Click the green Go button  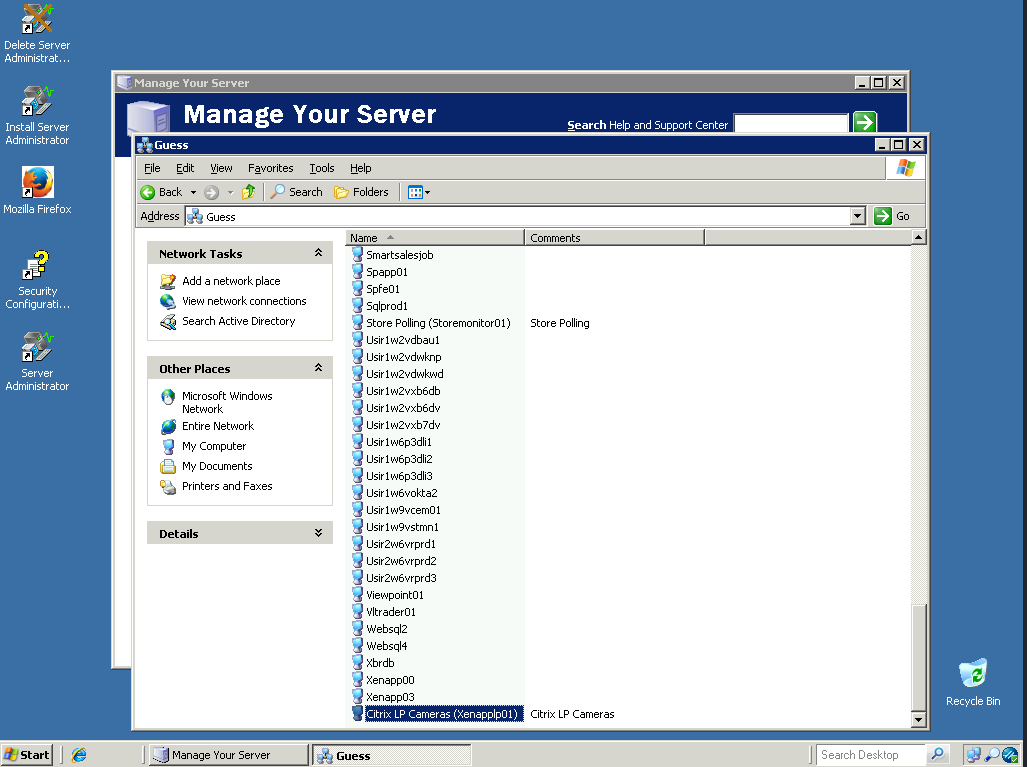(x=892, y=216)
